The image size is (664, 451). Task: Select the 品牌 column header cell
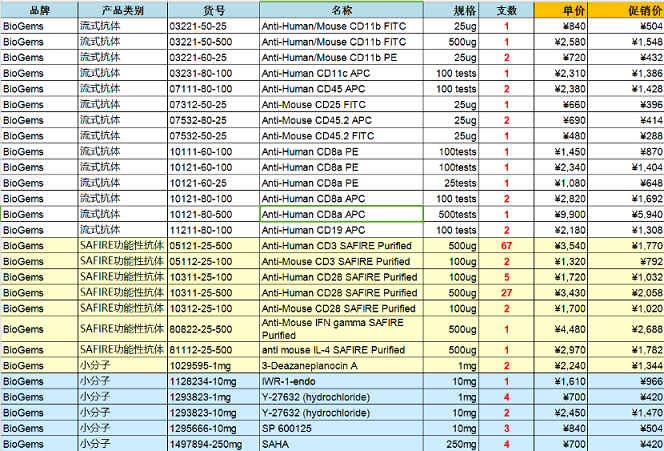(39, 10)
